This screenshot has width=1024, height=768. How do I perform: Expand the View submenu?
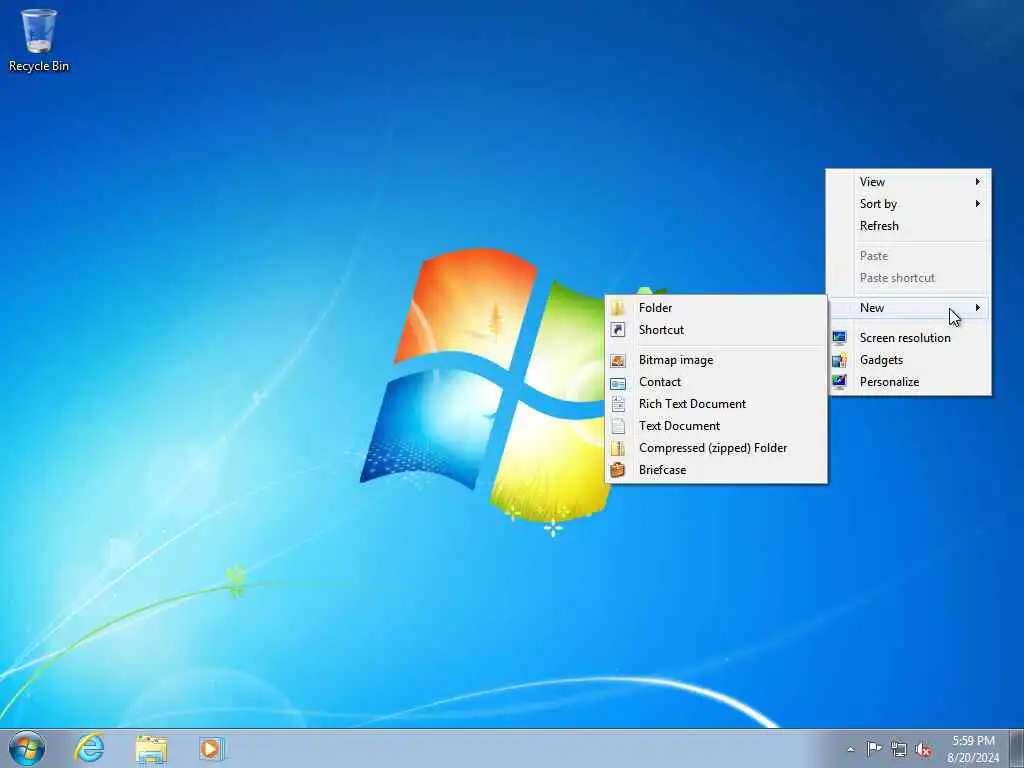coord(908,182)
